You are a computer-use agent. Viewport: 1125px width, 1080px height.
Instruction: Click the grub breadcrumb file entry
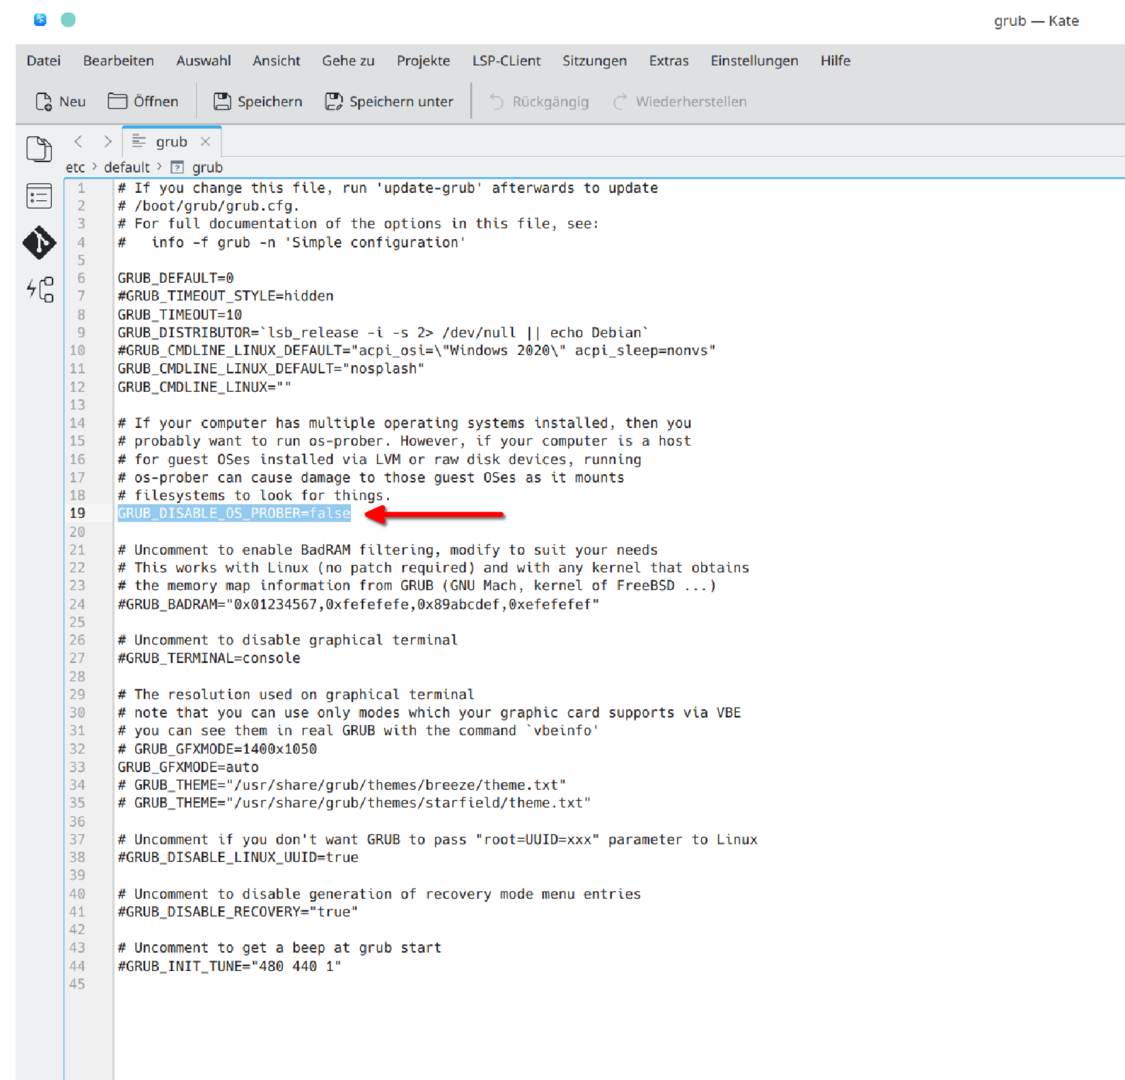pos(197,167)
